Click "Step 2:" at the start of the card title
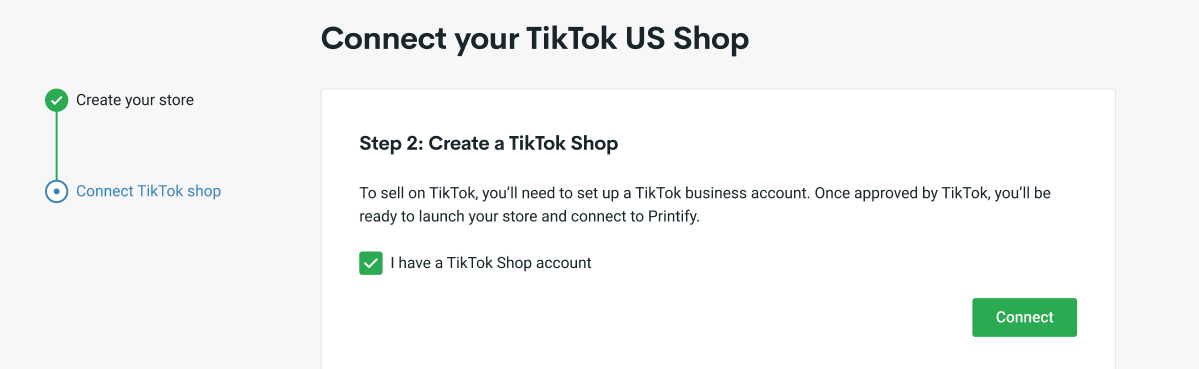Image resolution: width=1199 pixels, height=369 pixels. 391,144
